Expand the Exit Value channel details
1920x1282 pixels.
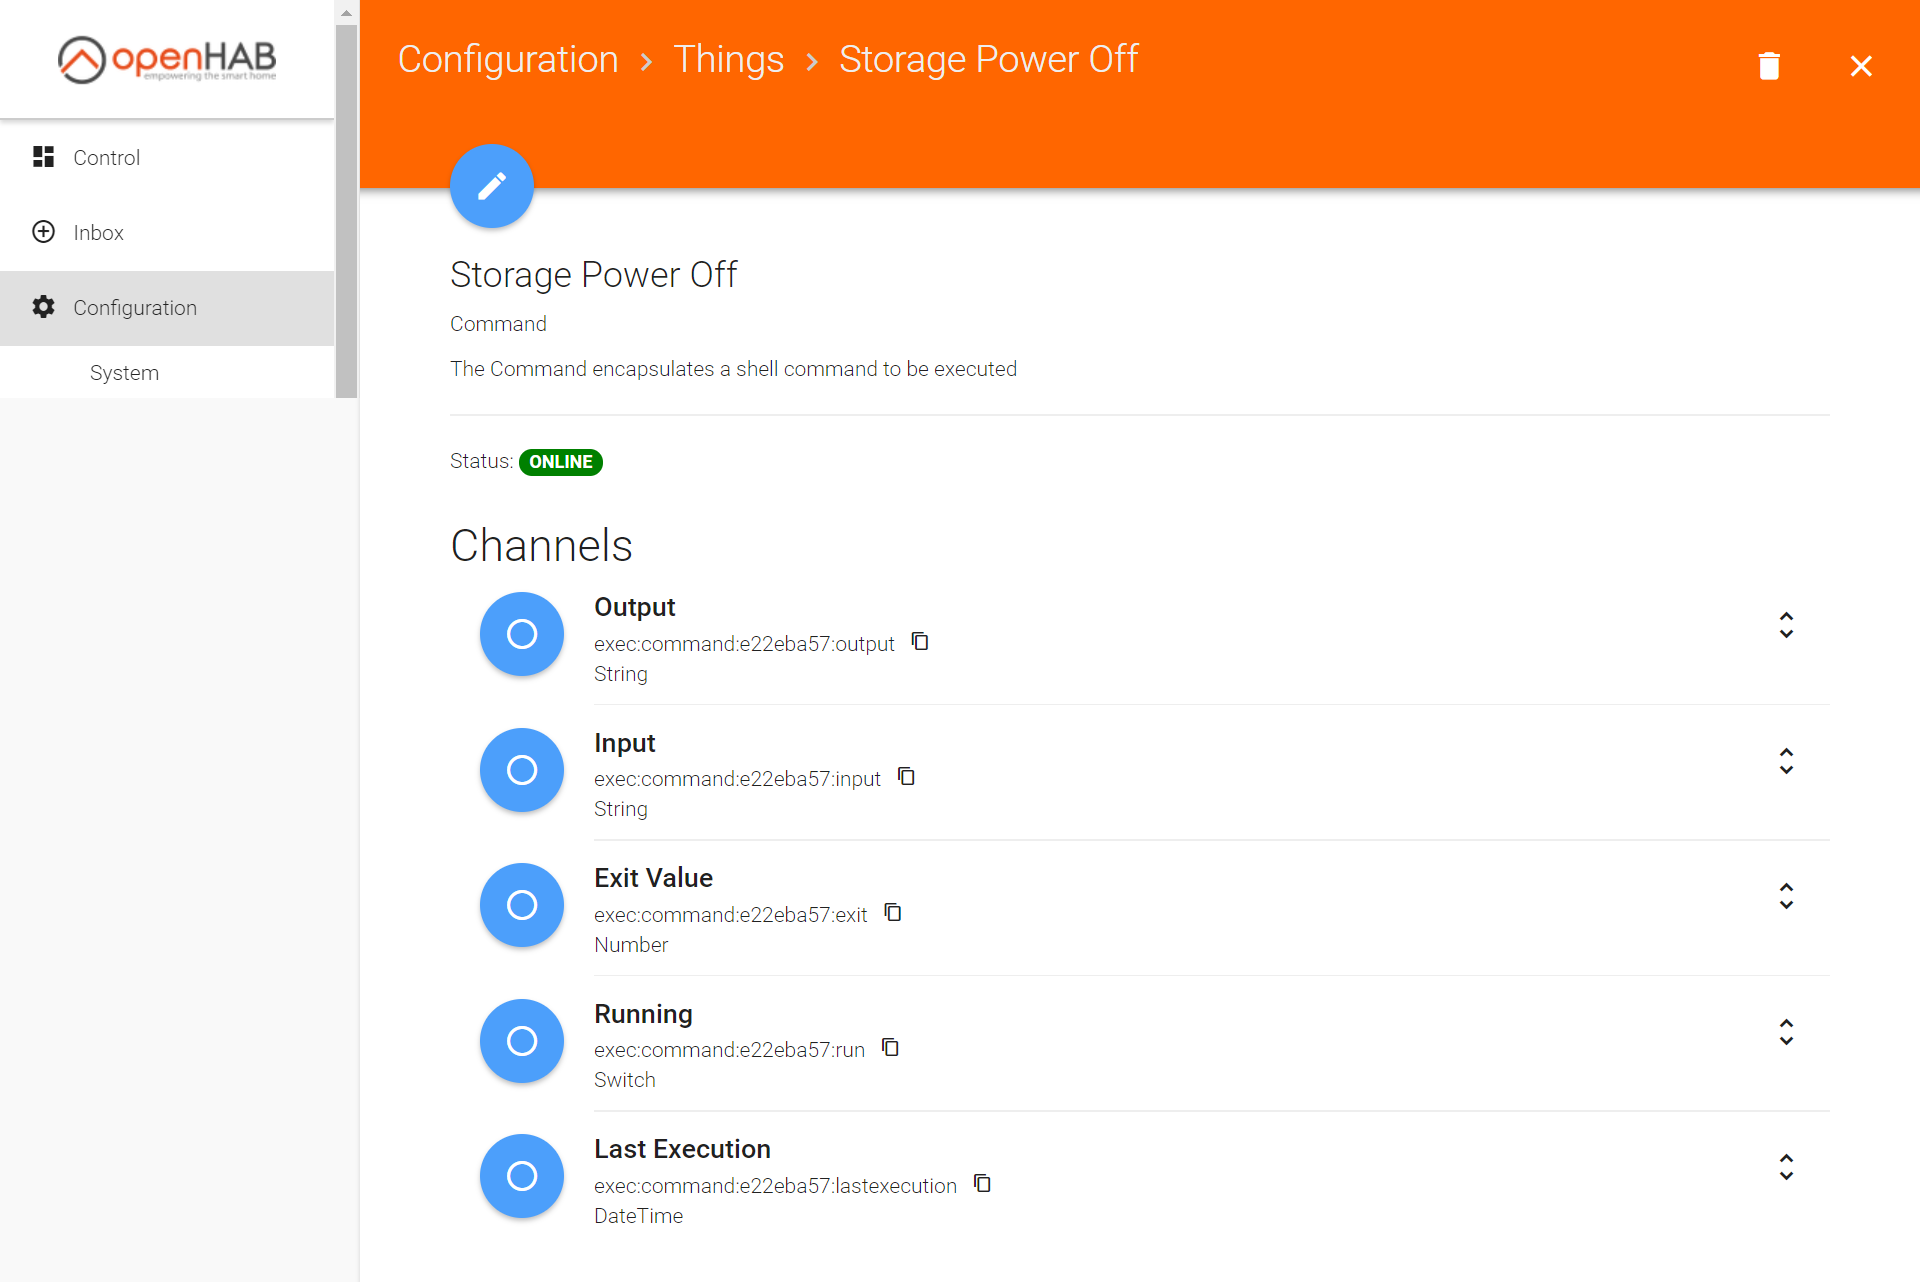[x=1786, y=896]
